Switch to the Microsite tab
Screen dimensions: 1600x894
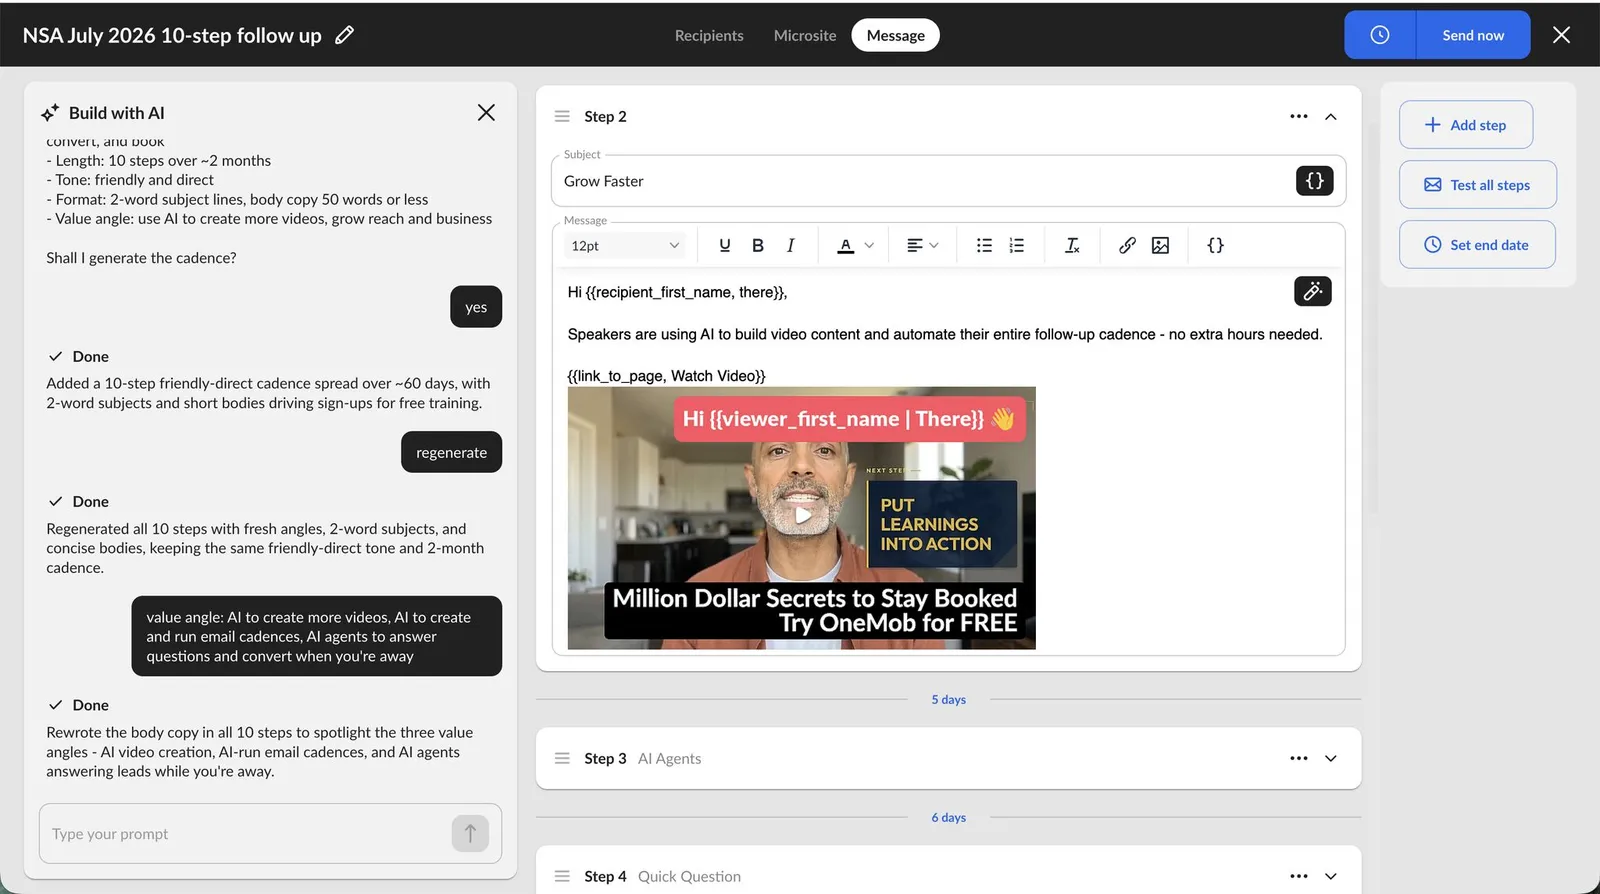(x=805, y=35)
